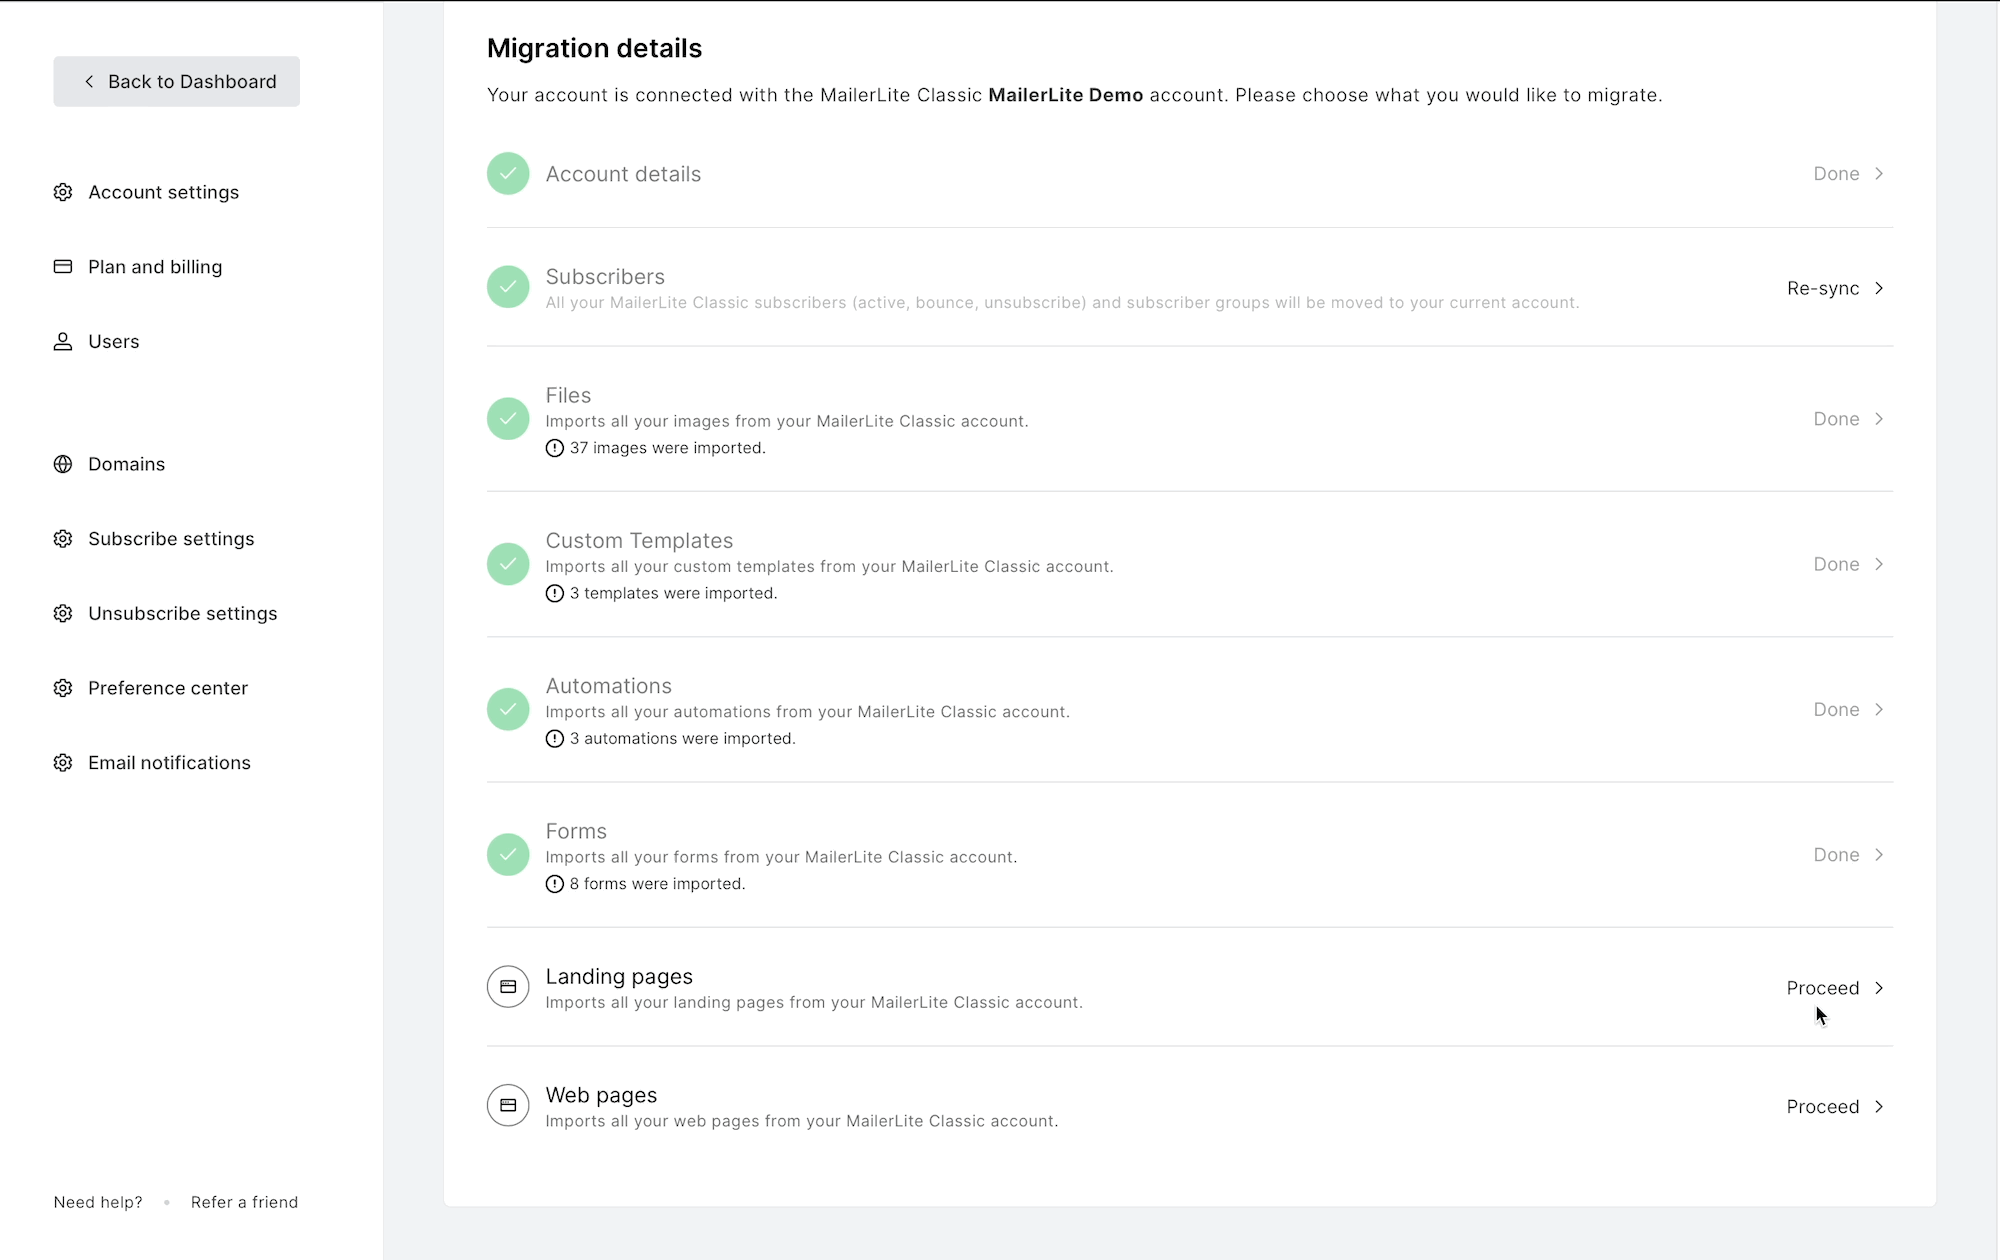
Task: Click green checkmark next to Automations
Action: (x=508, y=709)
